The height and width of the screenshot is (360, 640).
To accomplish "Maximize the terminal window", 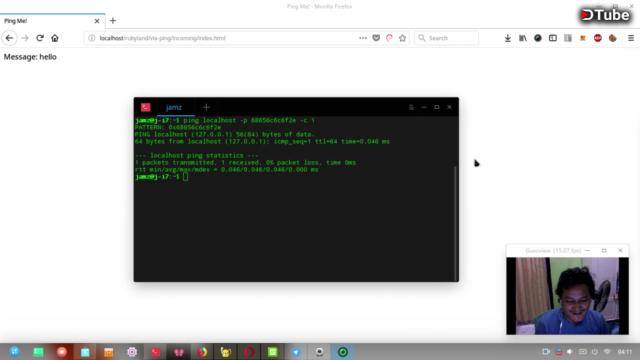I will pos(437,107).
